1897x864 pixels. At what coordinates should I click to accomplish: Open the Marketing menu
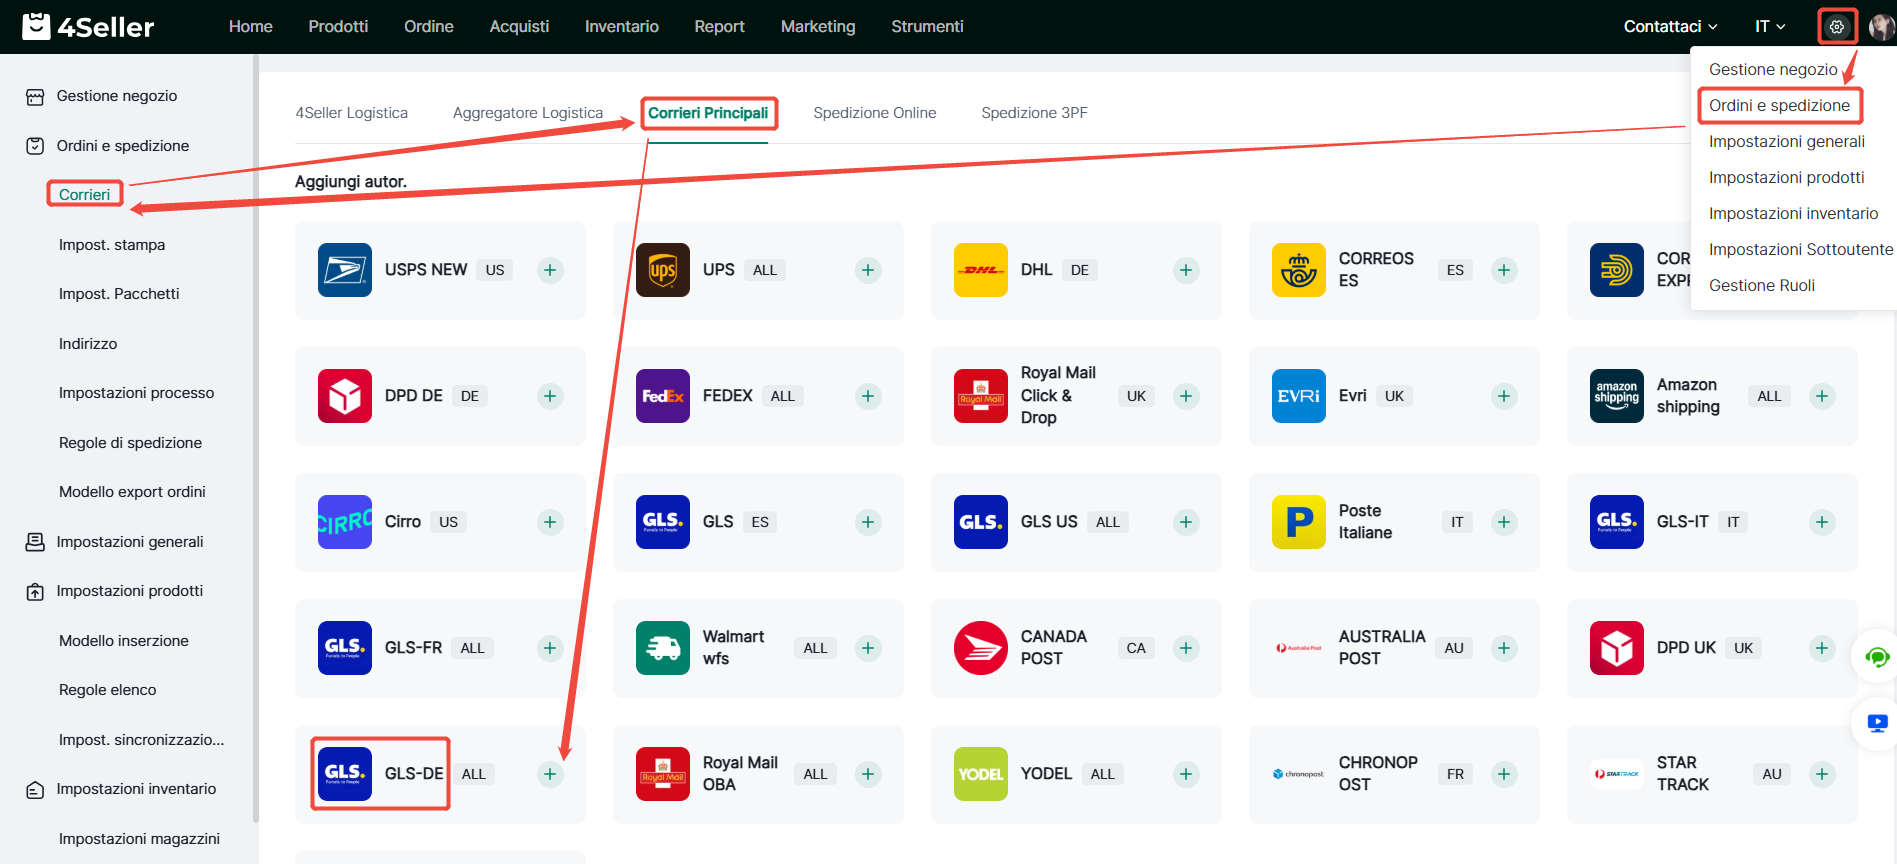pos(818,27)
